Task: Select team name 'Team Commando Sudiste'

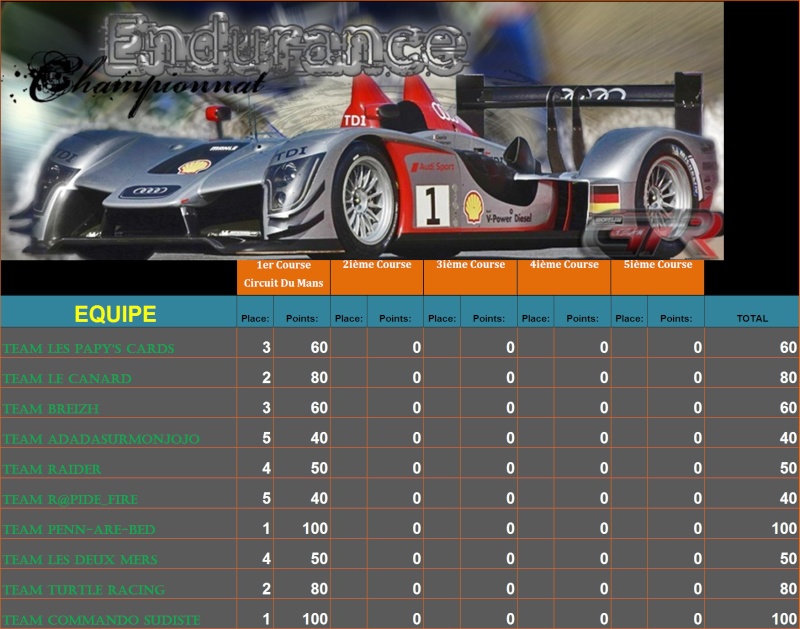Action: click(102, 620)
